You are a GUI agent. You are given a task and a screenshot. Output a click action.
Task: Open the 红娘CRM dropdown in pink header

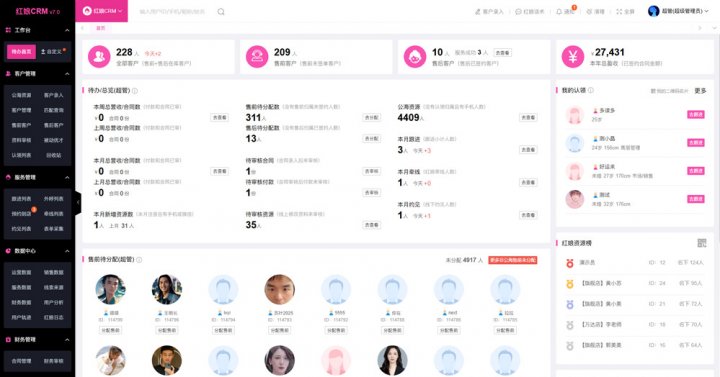[x=102, y=11]
